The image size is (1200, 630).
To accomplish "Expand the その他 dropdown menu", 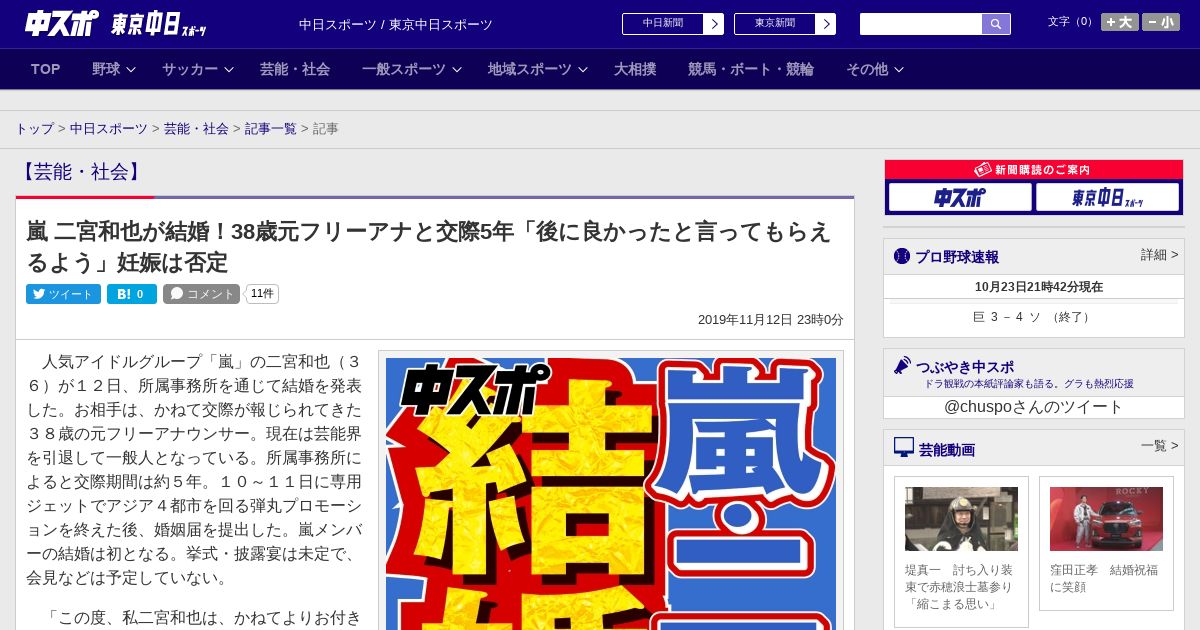I will 875,69.
